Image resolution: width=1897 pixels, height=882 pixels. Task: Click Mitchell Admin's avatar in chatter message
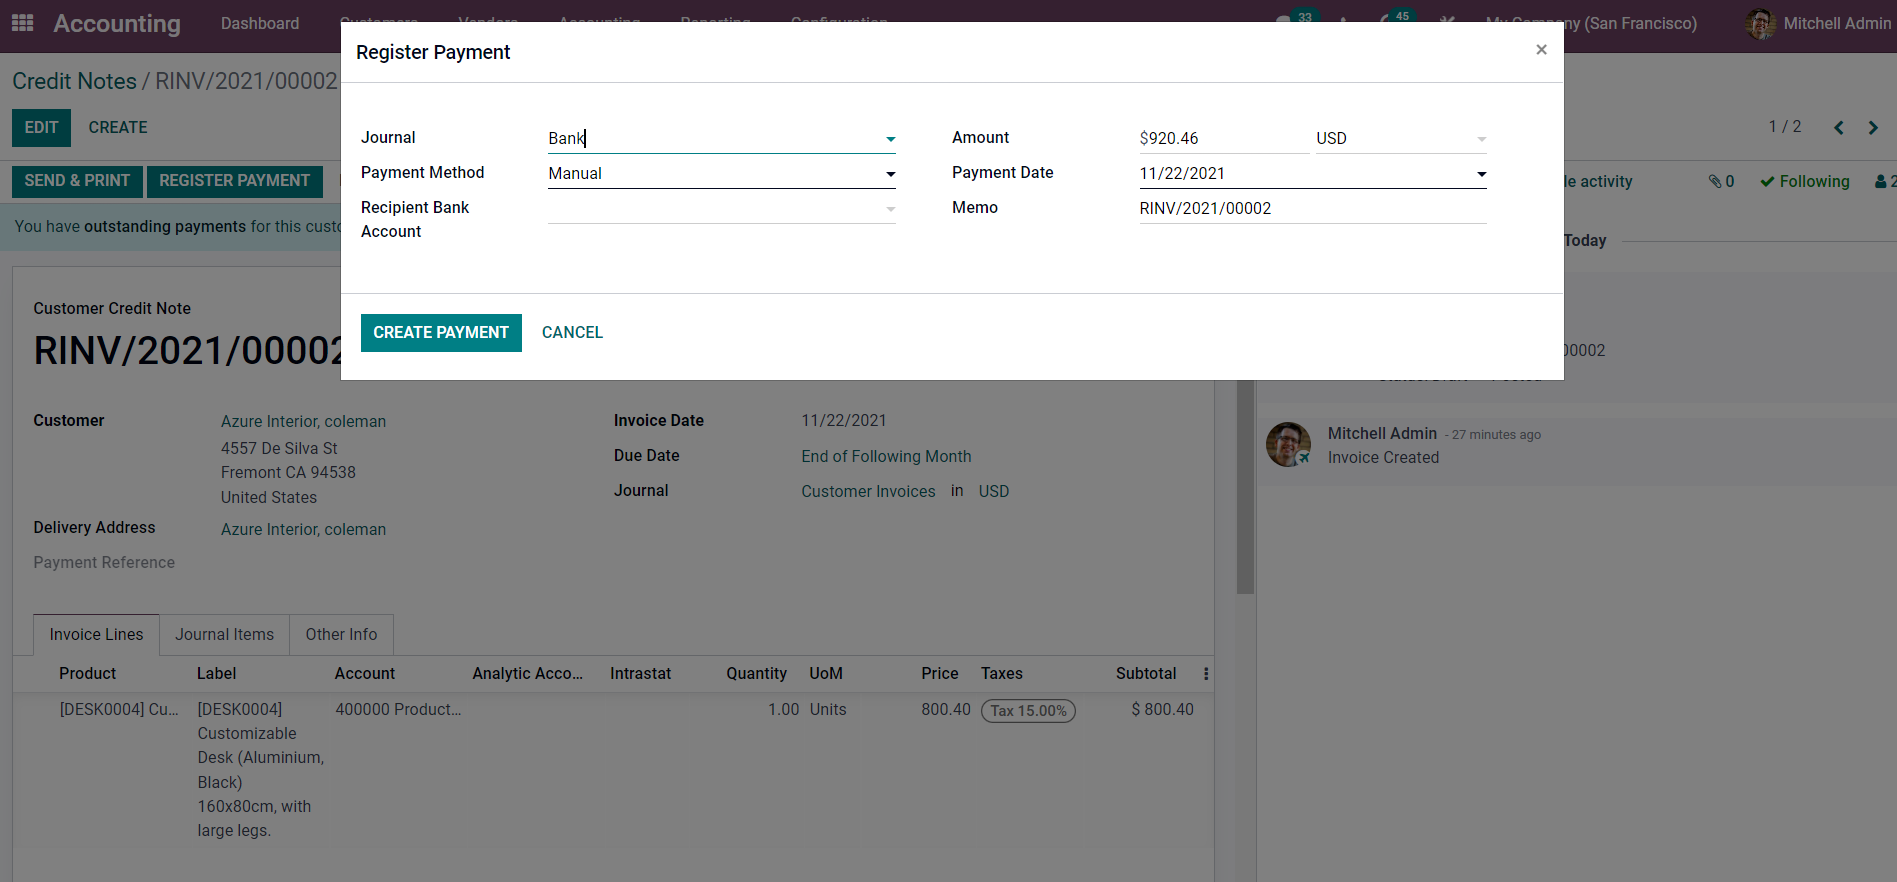(1288, 445)
